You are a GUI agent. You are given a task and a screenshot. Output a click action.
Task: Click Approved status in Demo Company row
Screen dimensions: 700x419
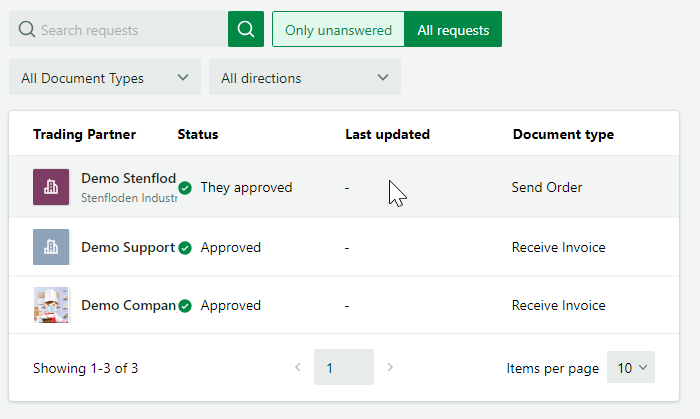coord(231,306)
